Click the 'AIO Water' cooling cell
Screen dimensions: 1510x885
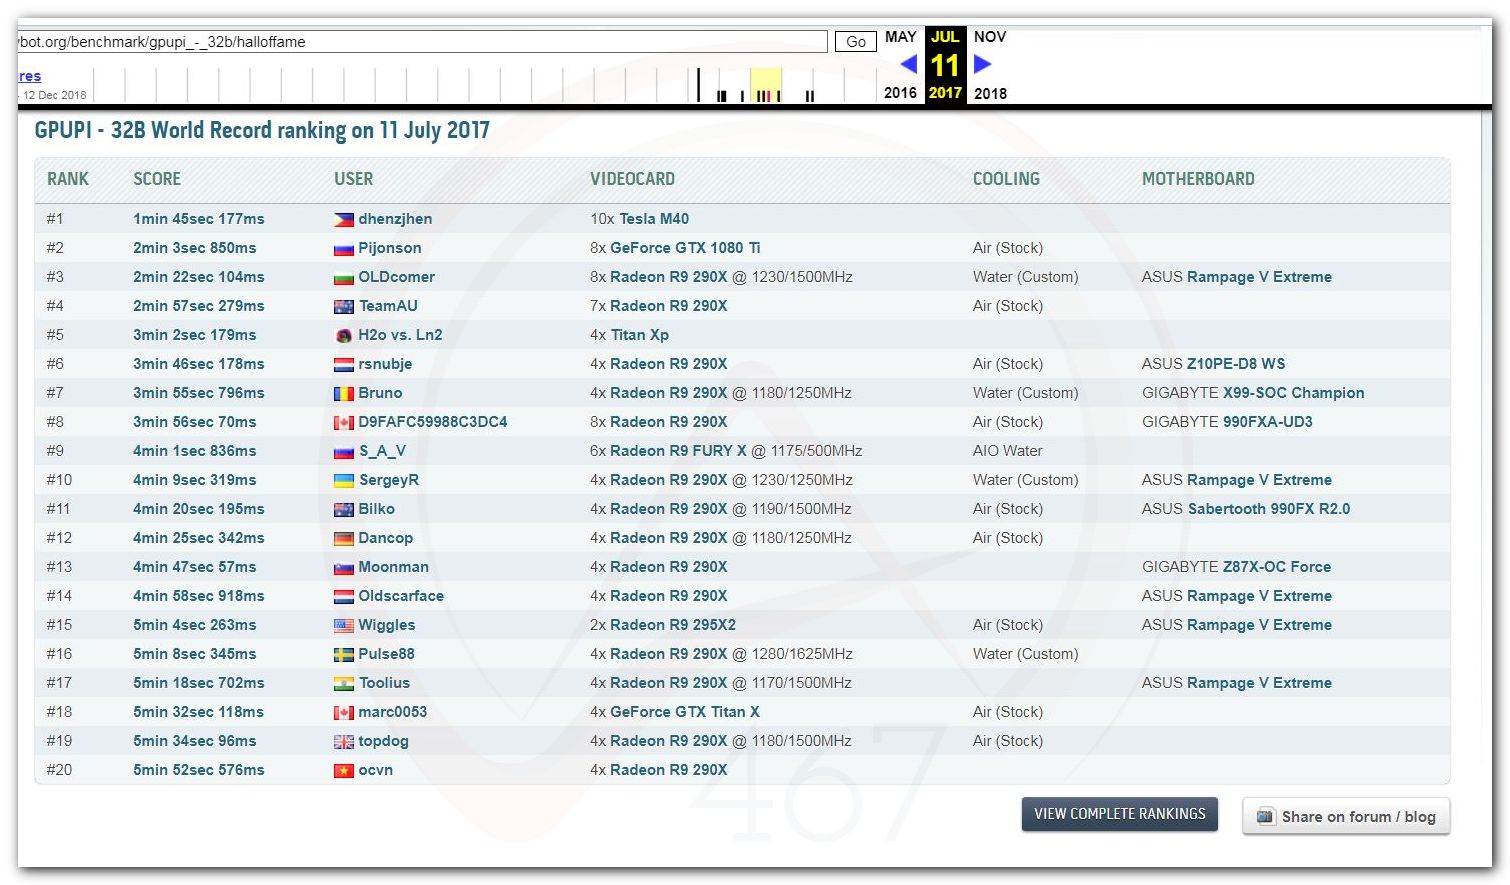(x=1008, y=451)
